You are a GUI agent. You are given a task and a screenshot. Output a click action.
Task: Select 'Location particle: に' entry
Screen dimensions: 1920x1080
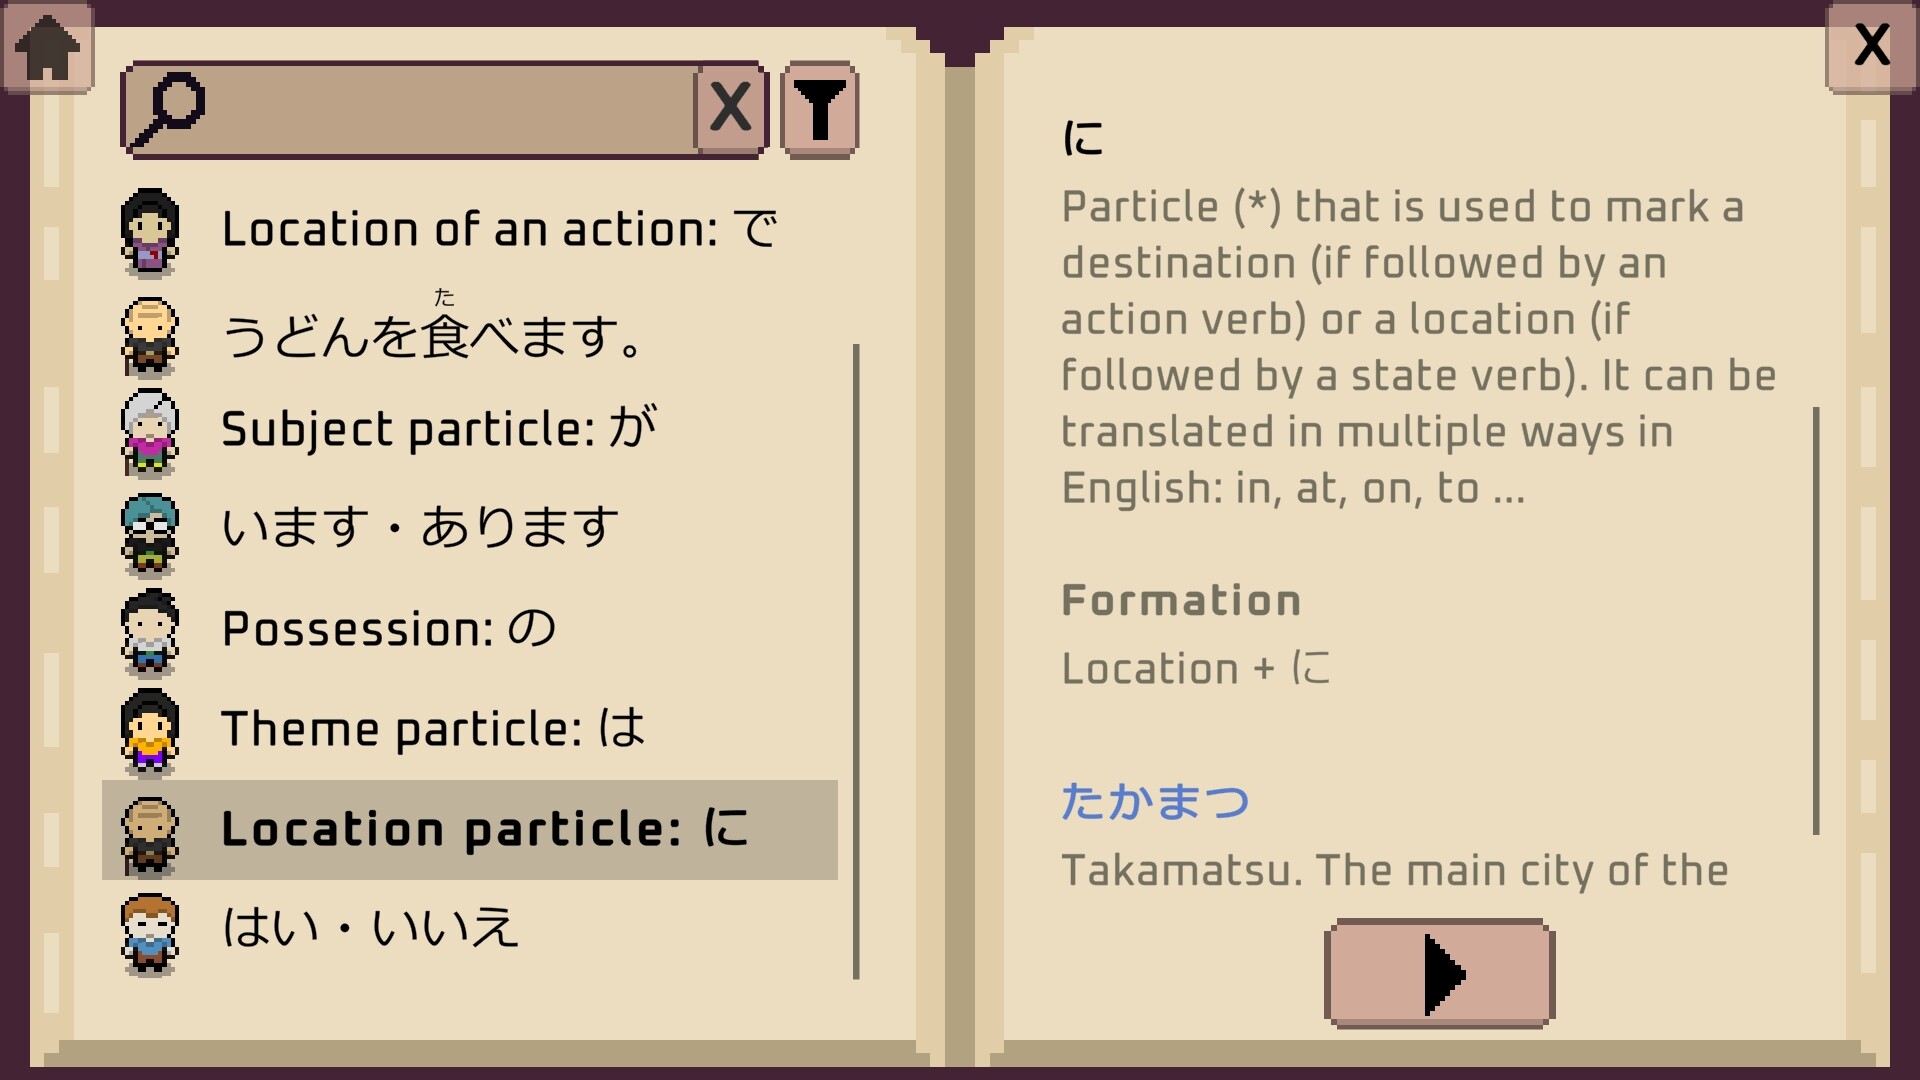tap(484, 829)
